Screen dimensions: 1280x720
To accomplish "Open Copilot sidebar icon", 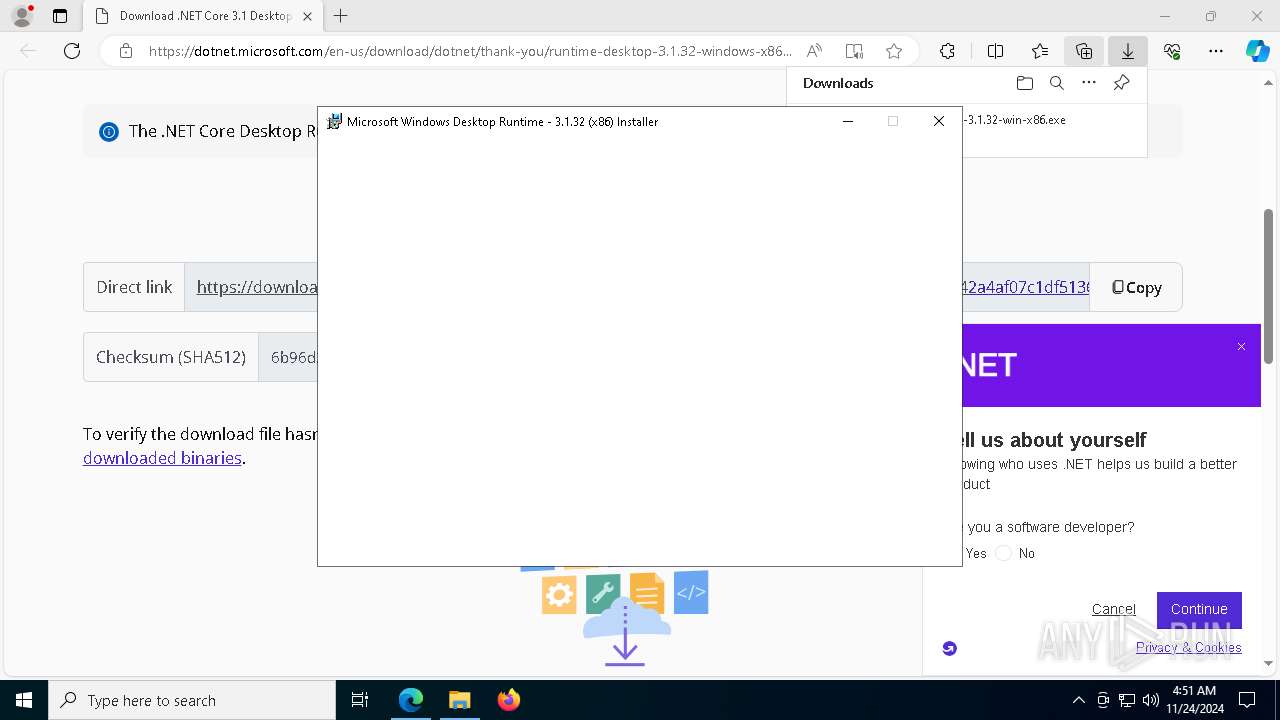I will (x=1257, y=51).
